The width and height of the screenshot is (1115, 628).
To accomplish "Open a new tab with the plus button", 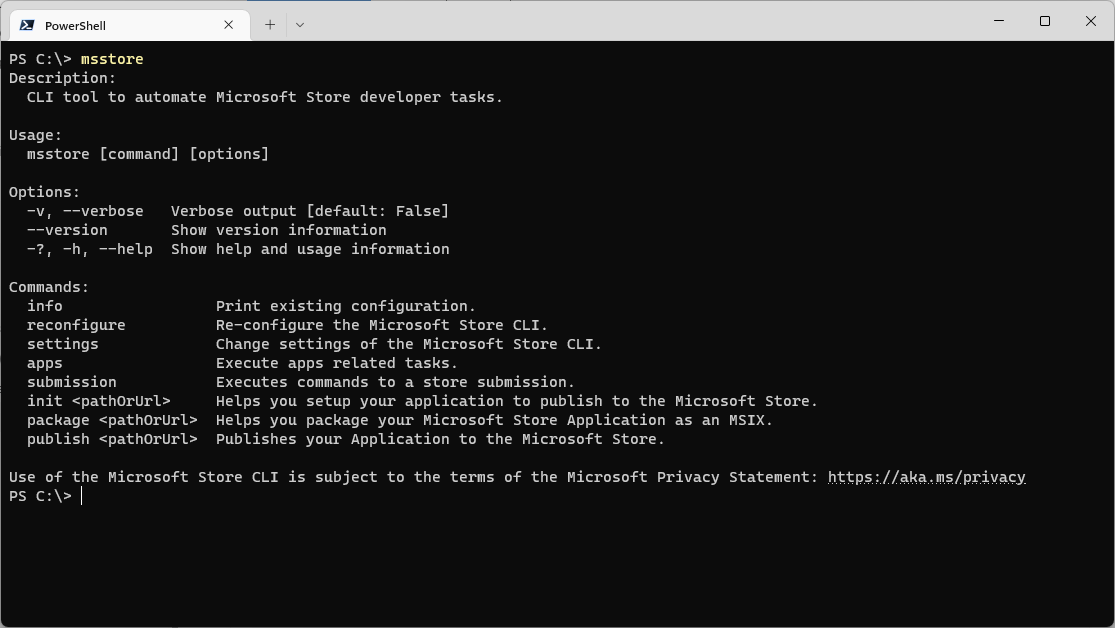I will point(270,25).
